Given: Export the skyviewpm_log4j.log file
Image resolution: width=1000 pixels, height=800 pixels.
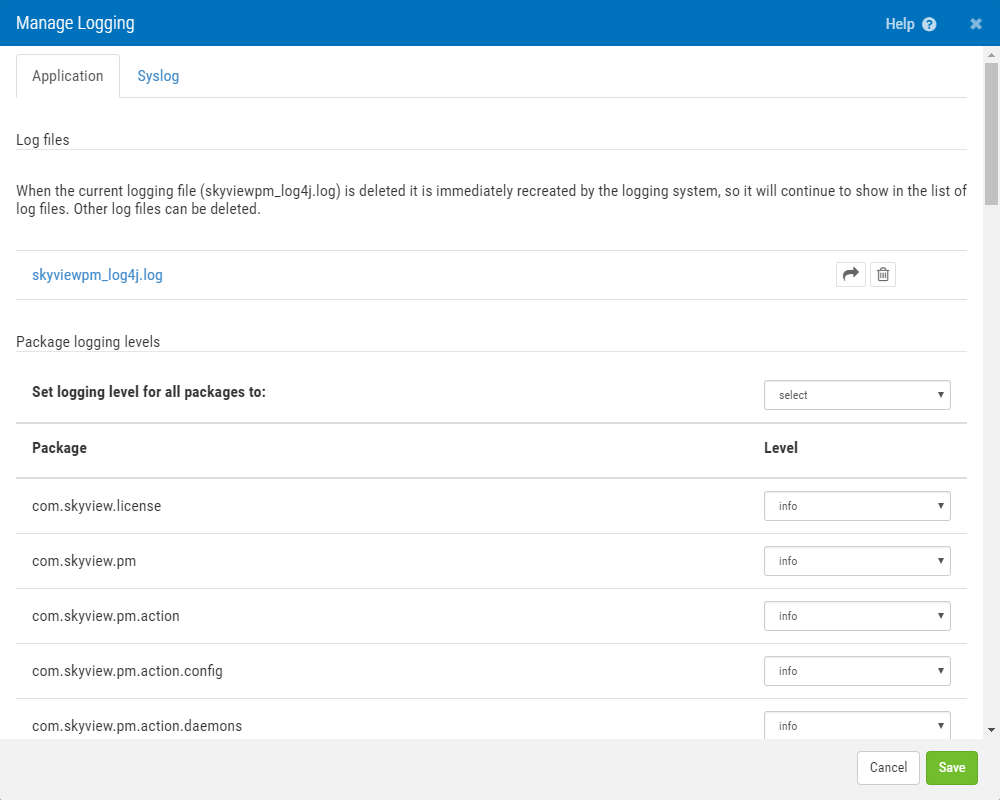Looking at the screenshot, I should 851,274.
